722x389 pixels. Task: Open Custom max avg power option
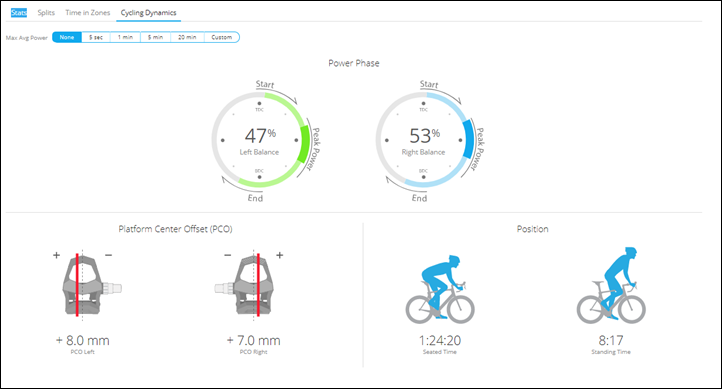[x=221, y=37]
